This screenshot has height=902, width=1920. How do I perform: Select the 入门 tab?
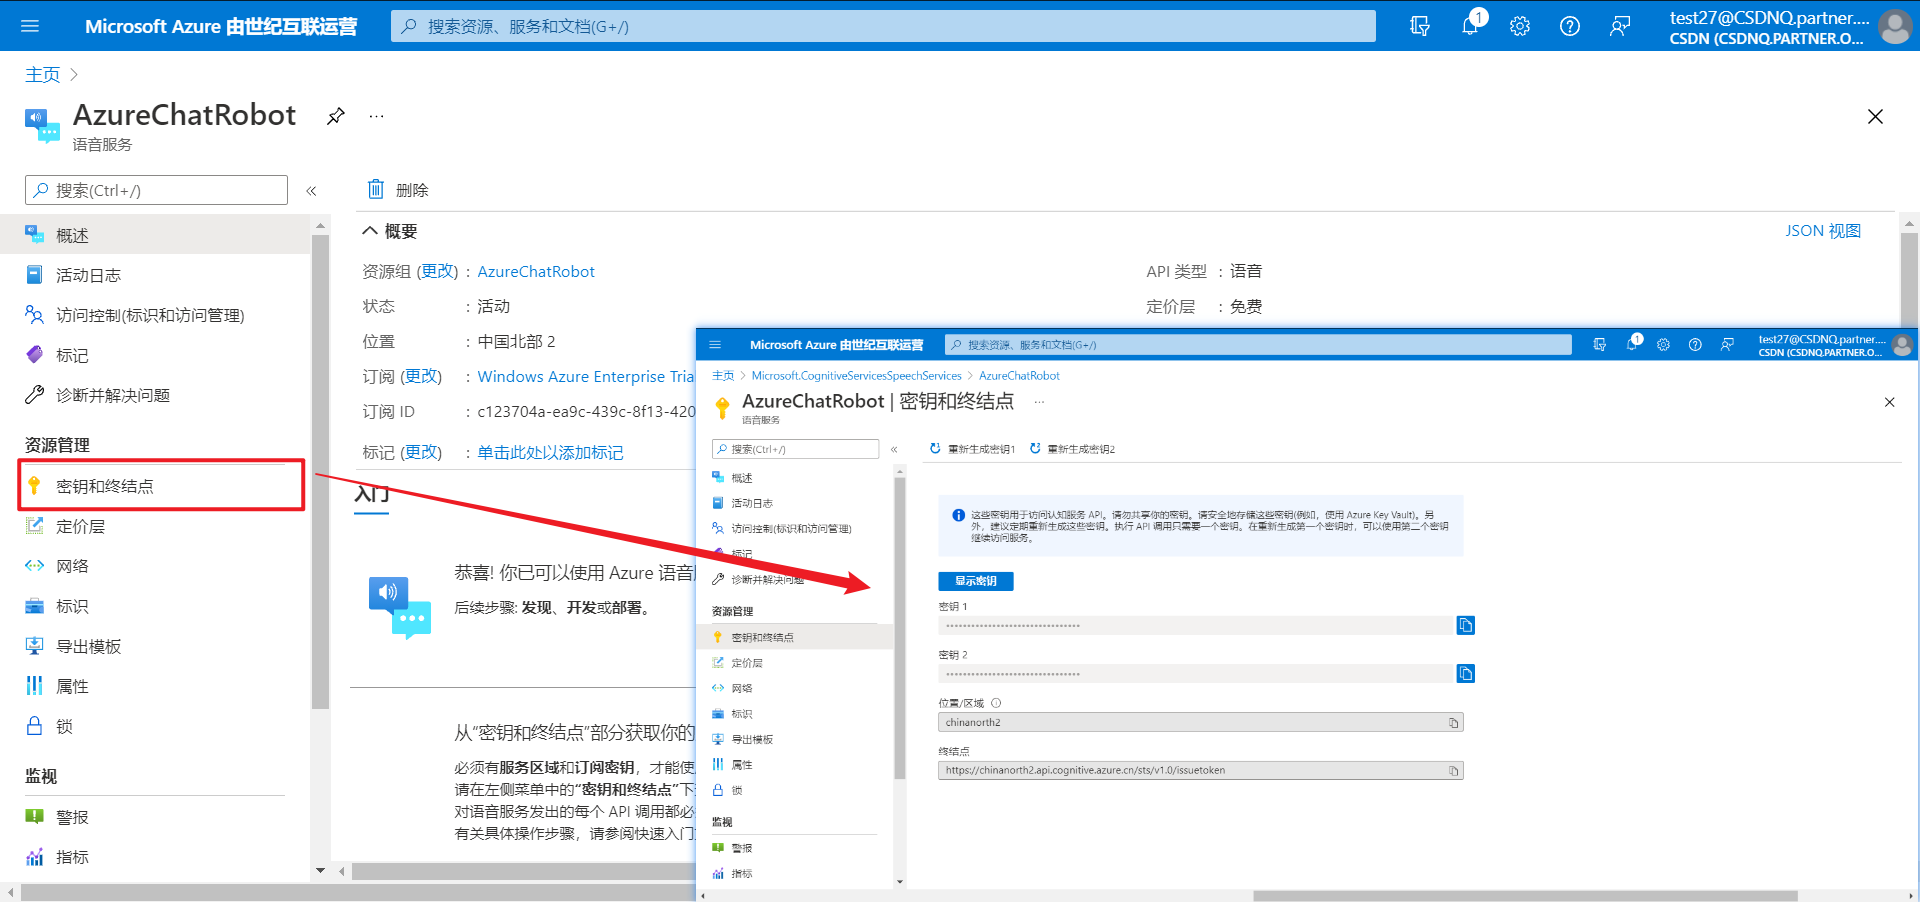pos(372,494)
